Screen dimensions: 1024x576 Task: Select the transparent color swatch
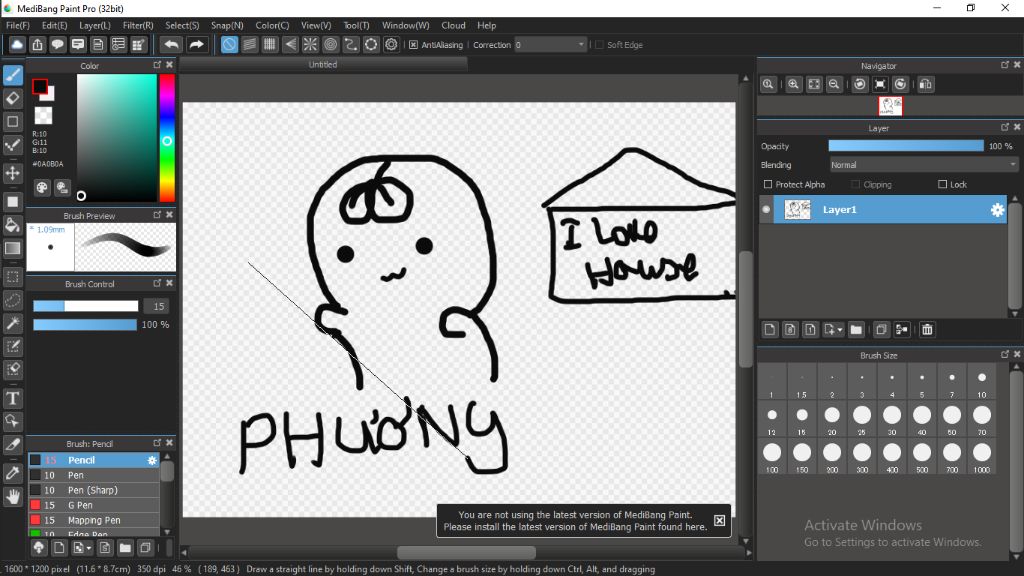click(x=43, y=116)
